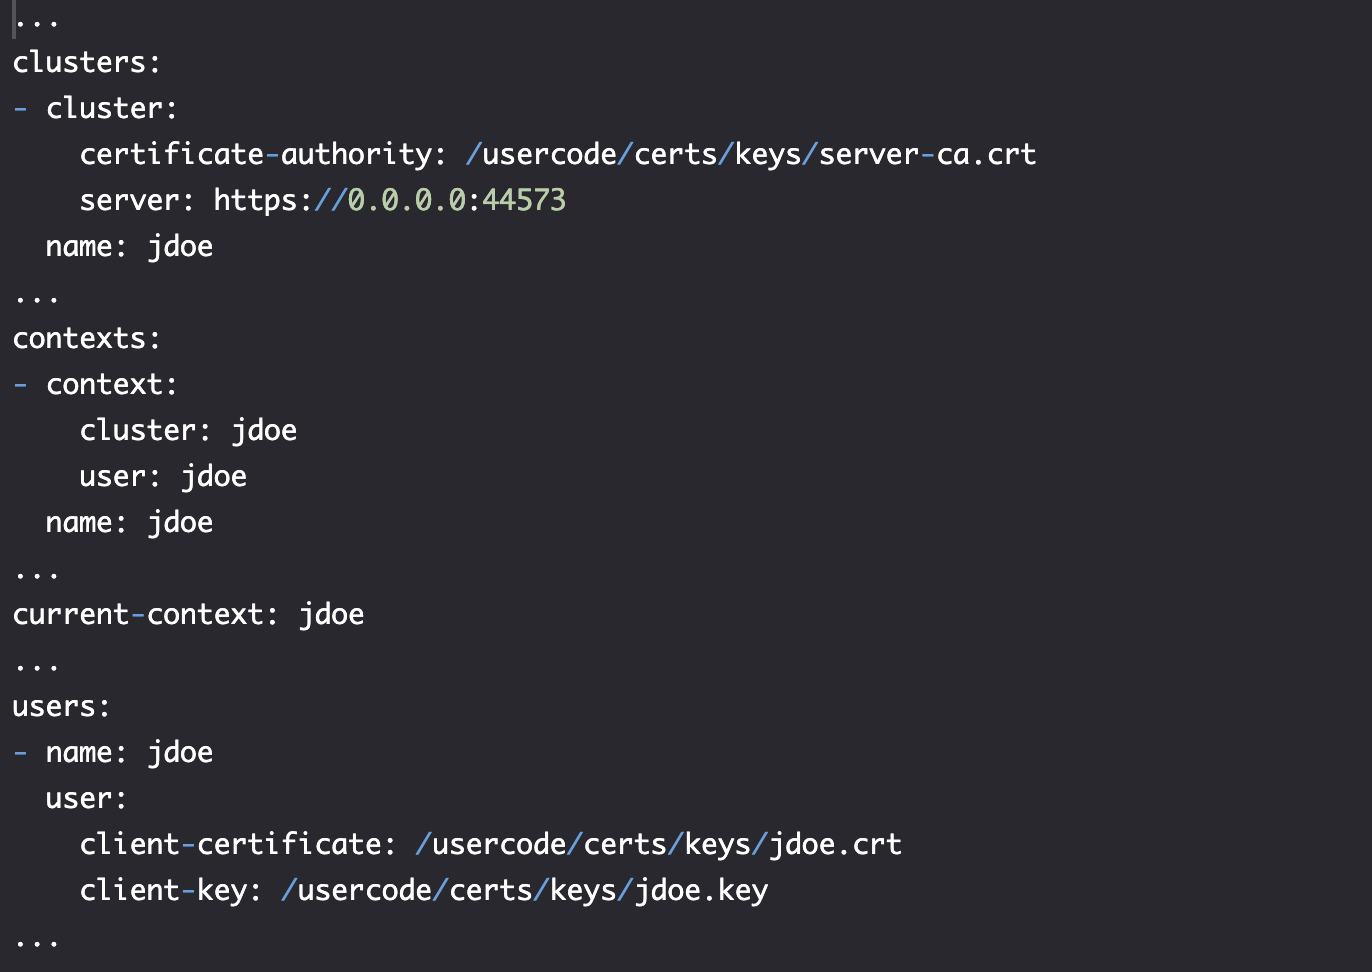This screenshot has height=972, width=1372.
Task: Click the server-ca.crt file path
Action: (751, 154)
